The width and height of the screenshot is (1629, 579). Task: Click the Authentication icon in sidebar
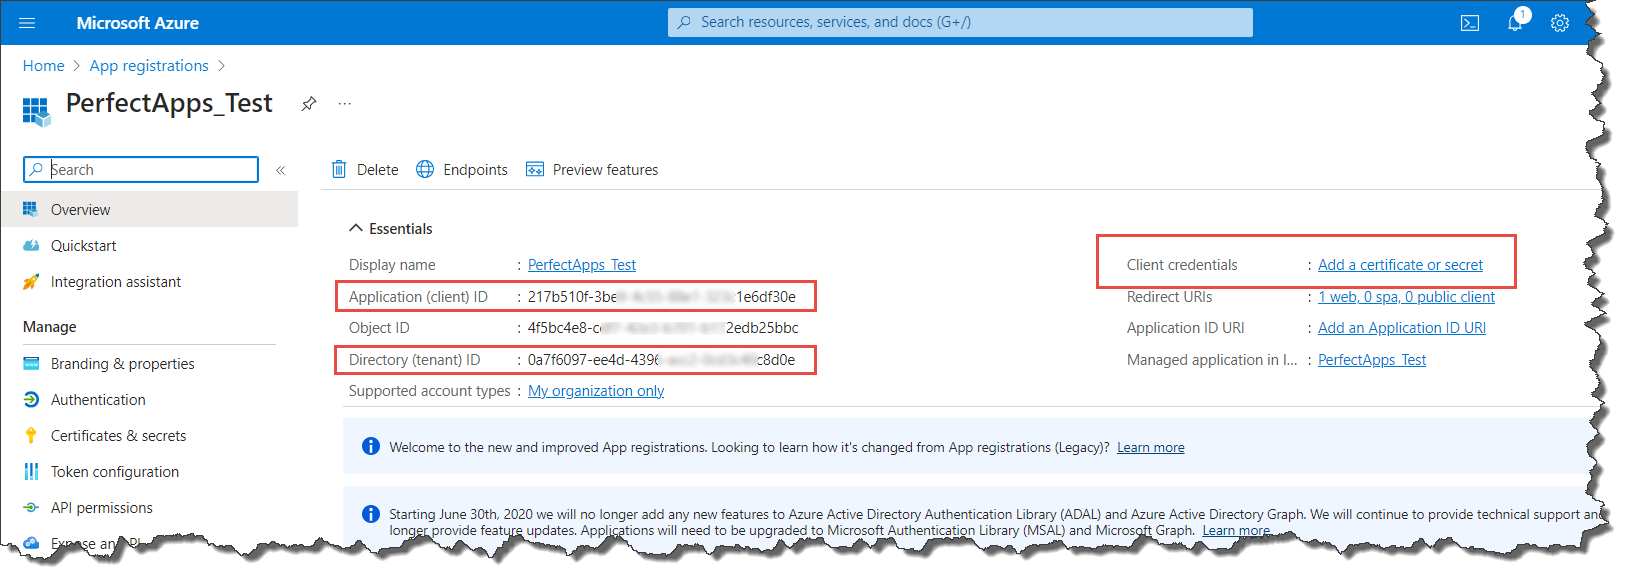pos(31,399)
